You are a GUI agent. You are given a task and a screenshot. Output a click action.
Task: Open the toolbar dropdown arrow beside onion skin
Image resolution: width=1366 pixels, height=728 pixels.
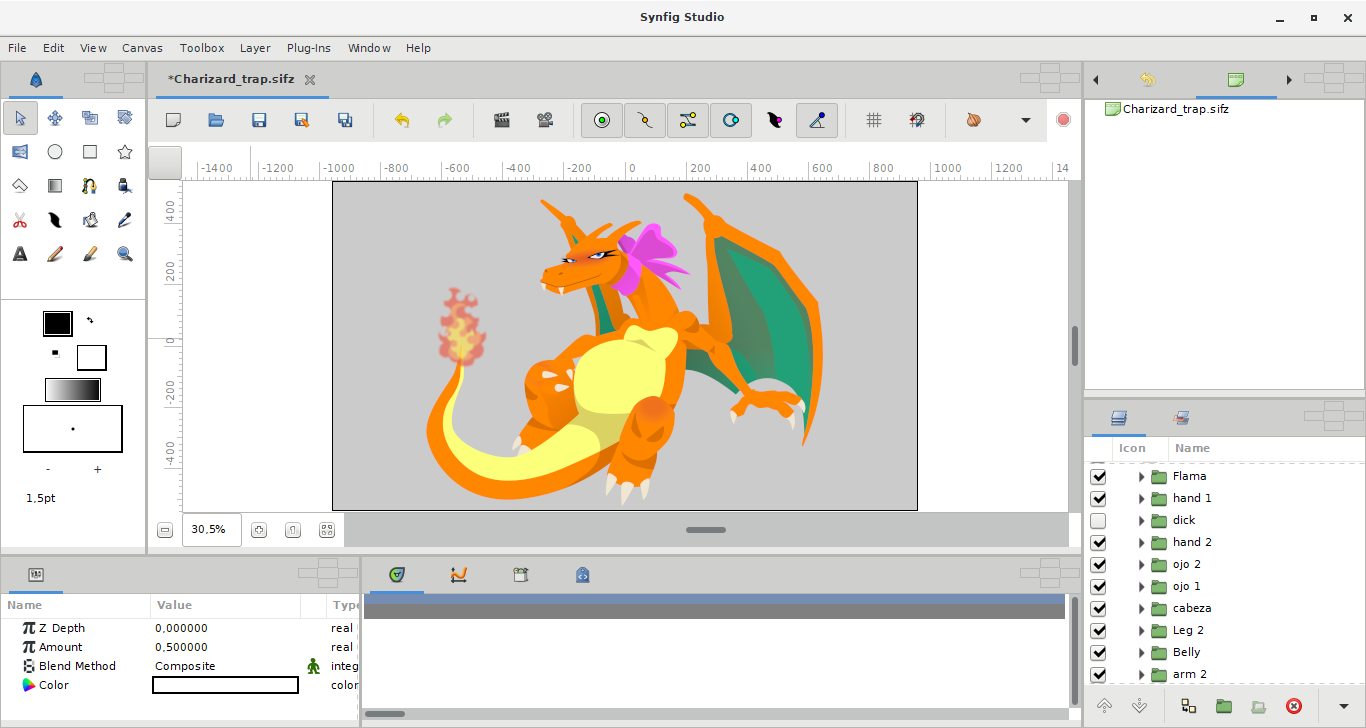(x=1025, y=120)
